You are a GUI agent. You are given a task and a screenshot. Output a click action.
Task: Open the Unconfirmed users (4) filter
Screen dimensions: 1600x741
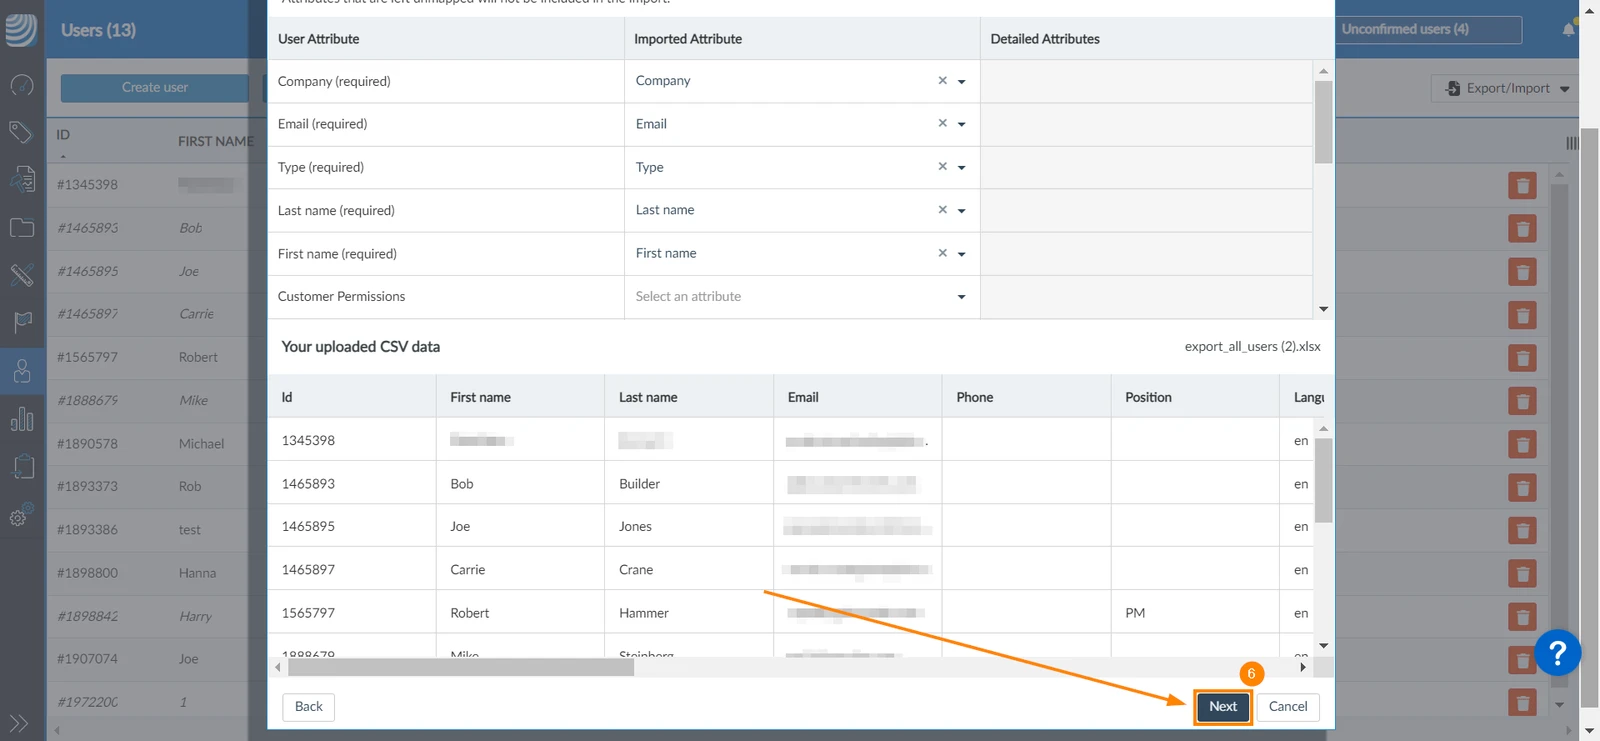coord(1428,29)
